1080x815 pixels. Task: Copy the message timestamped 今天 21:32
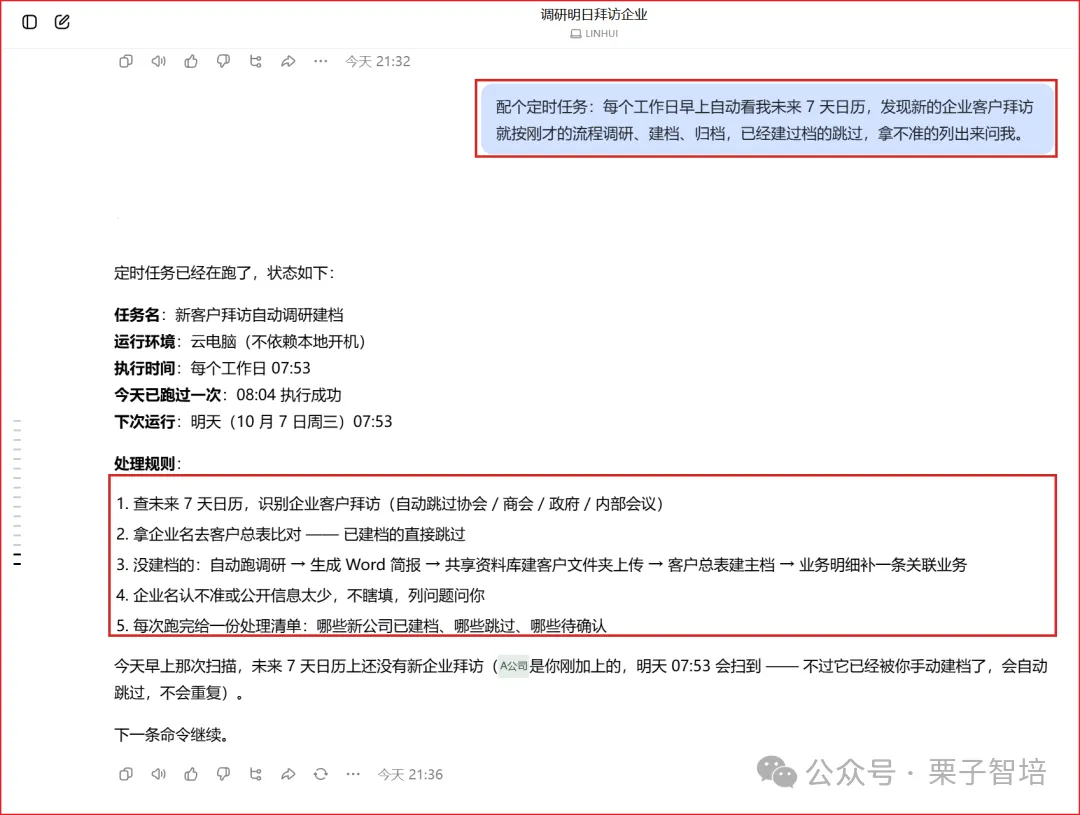pos(125,61)
